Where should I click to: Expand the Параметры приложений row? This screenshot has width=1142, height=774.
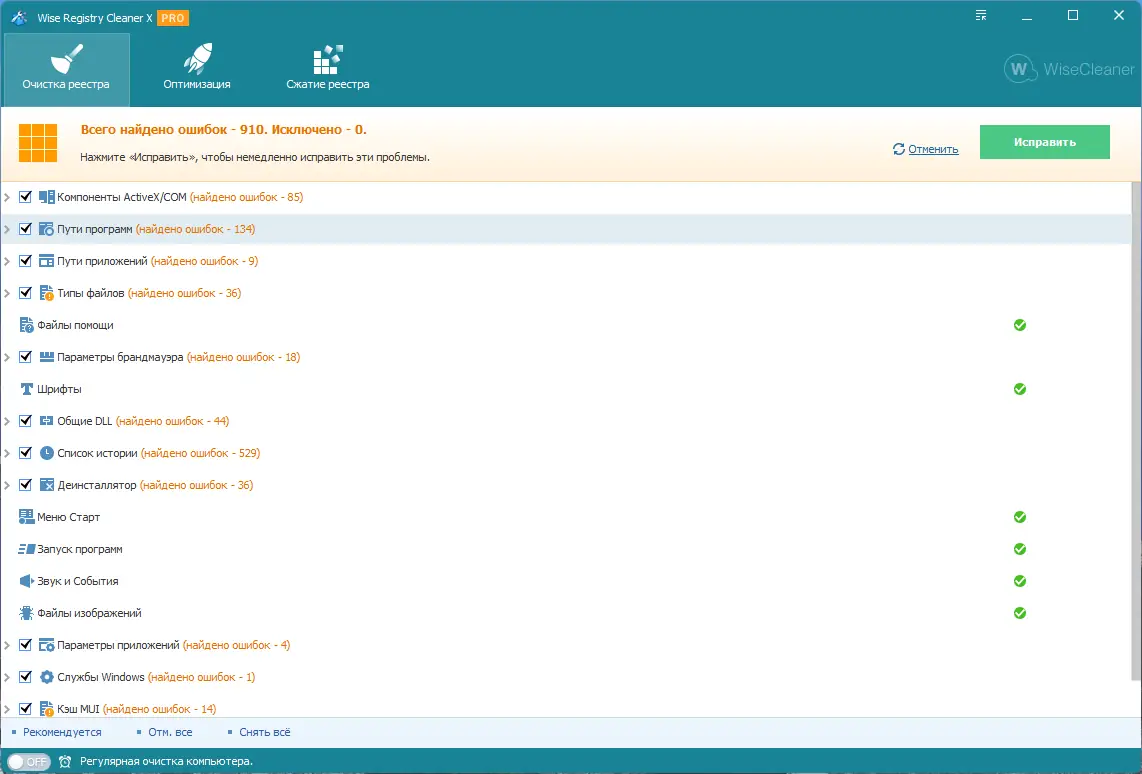click(7, 645)
